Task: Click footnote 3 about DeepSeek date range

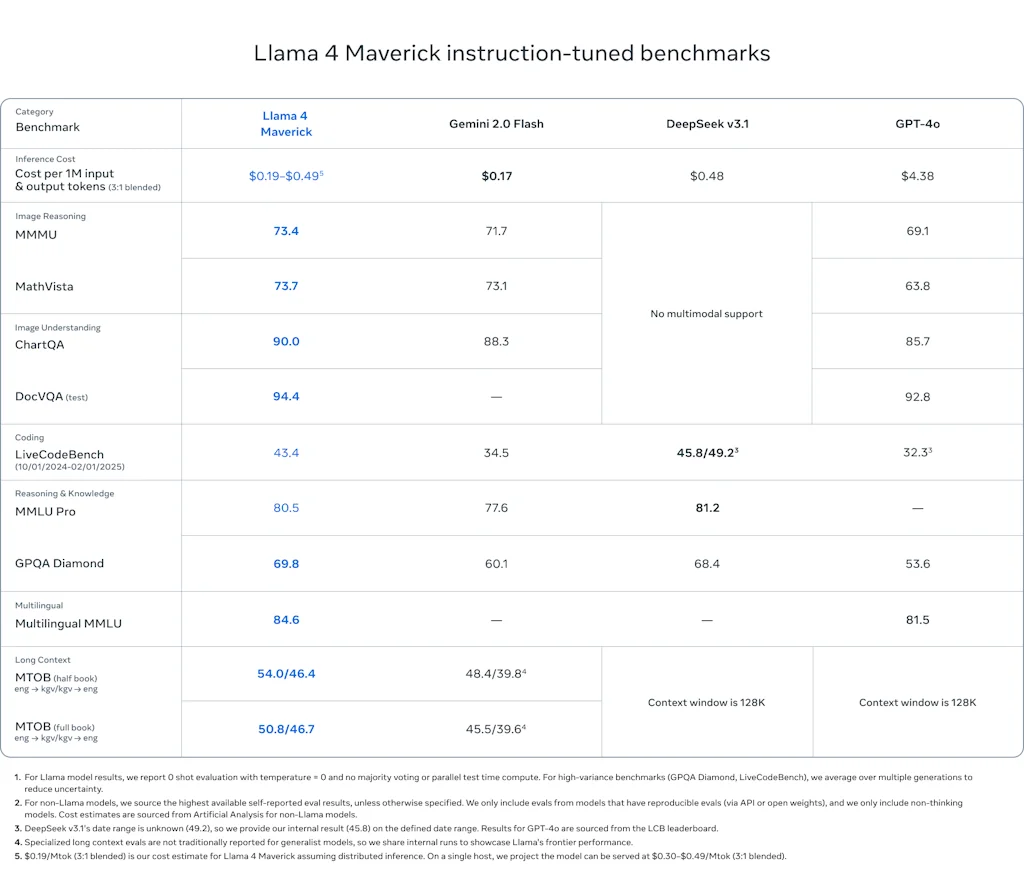Action: click(366, 828)
